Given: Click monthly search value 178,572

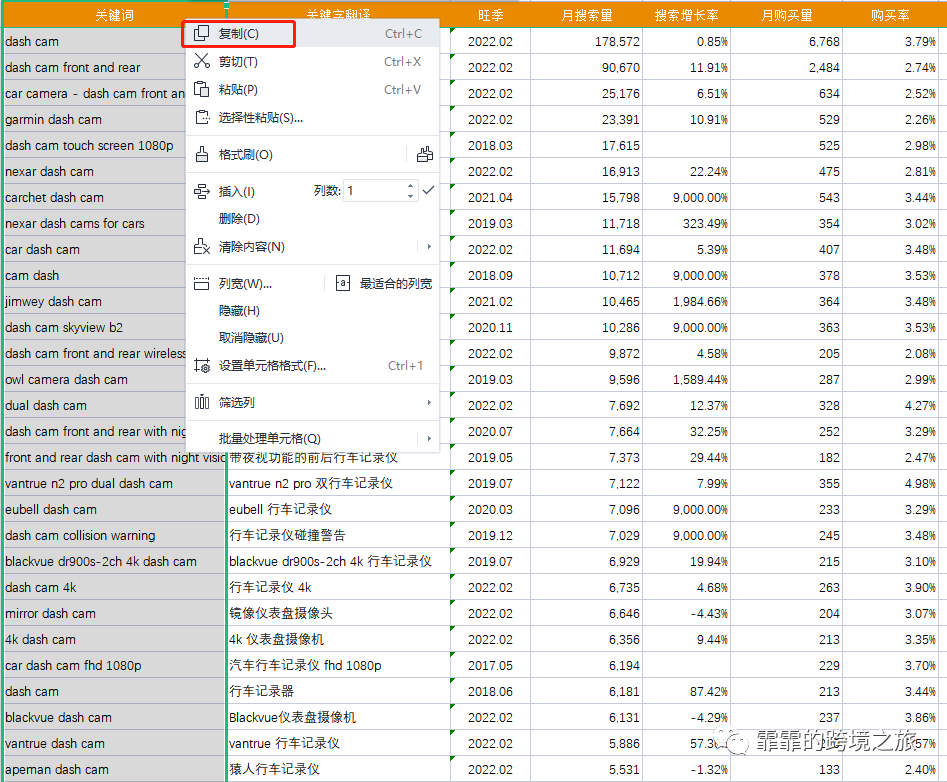Looking at the screenshot, I should [586, 42].
